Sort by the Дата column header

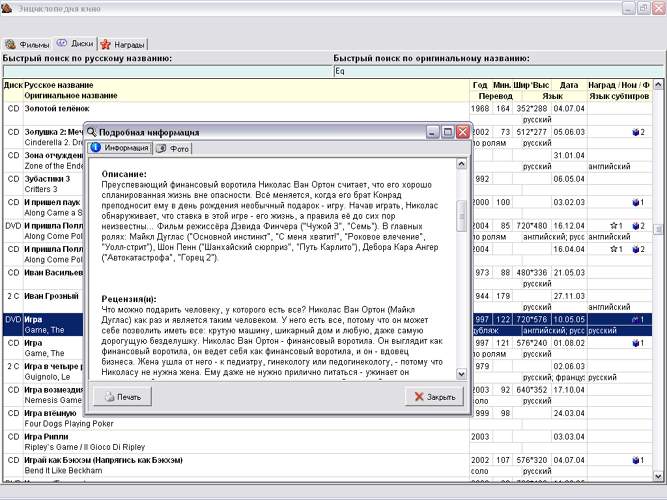(x=568, y=86)
